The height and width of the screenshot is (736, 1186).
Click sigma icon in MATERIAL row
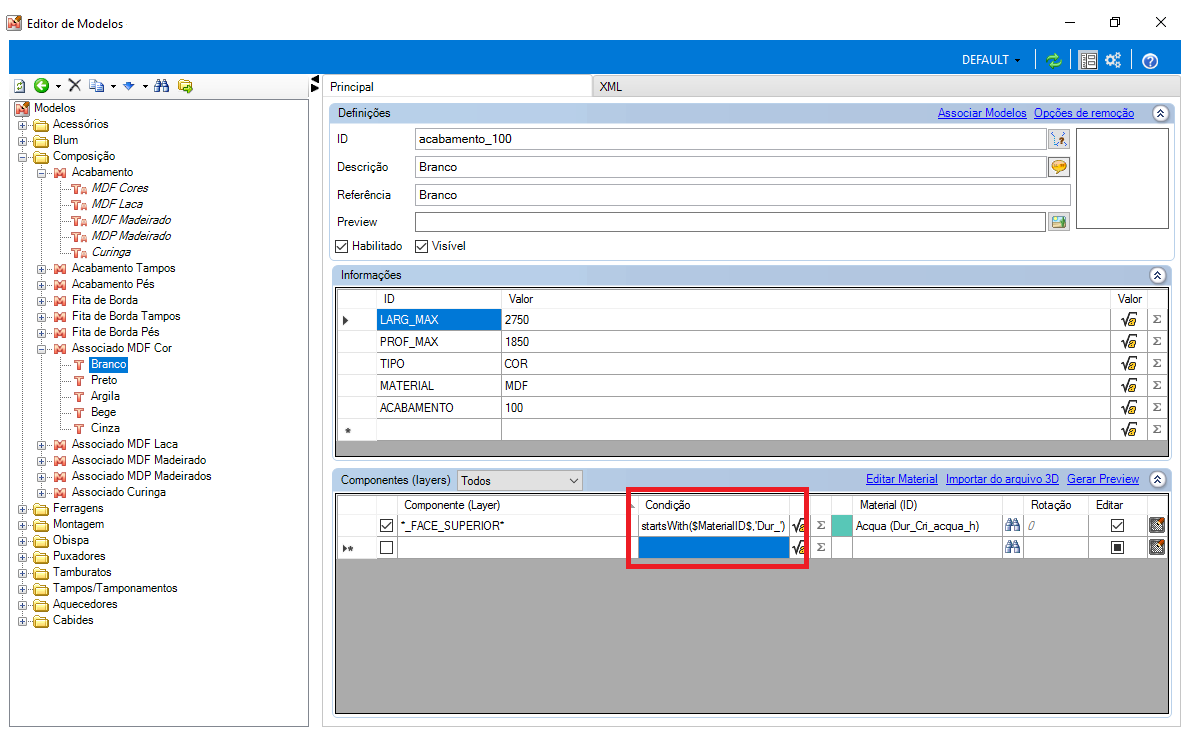click(x=1157, y=386)
